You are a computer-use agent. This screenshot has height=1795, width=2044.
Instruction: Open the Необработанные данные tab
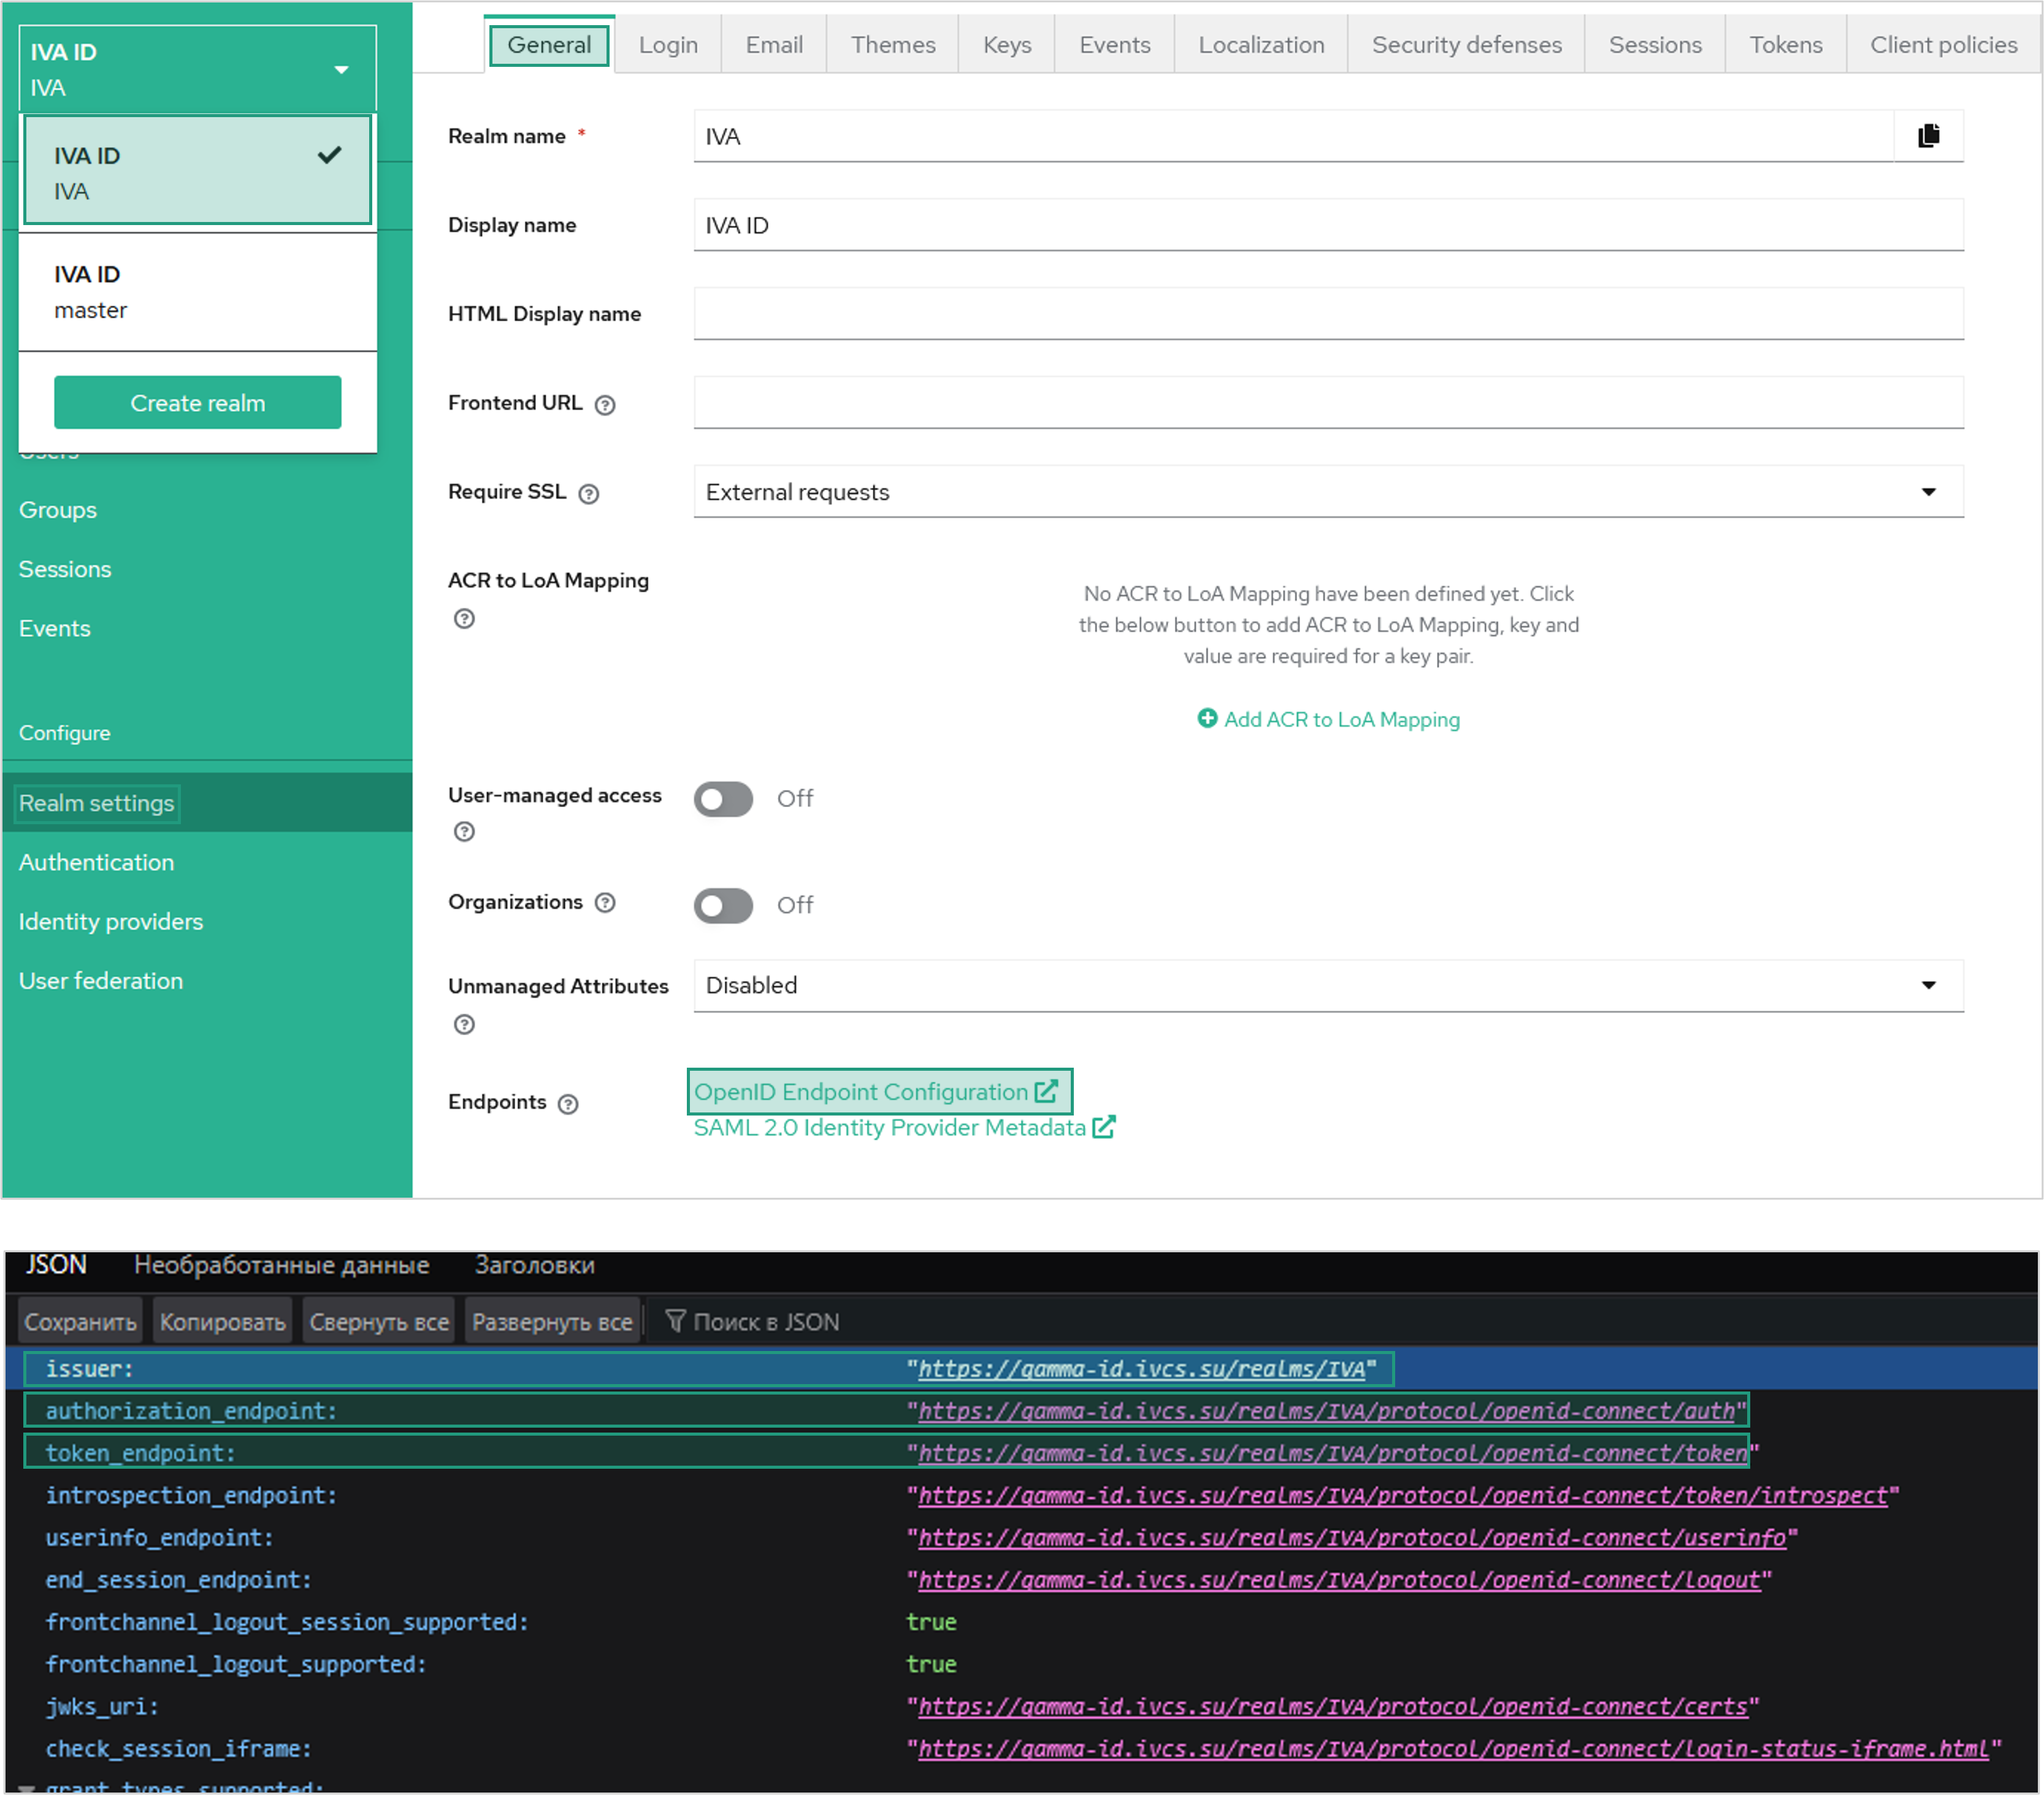coord(281,1265)
